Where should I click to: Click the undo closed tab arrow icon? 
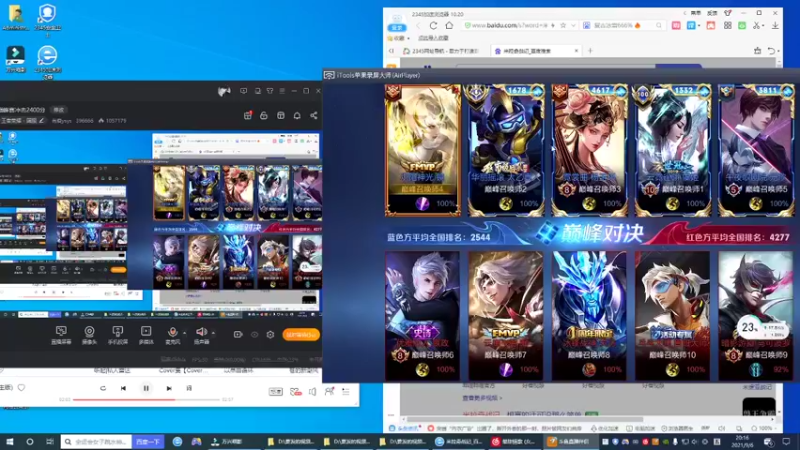pos(772,51)
